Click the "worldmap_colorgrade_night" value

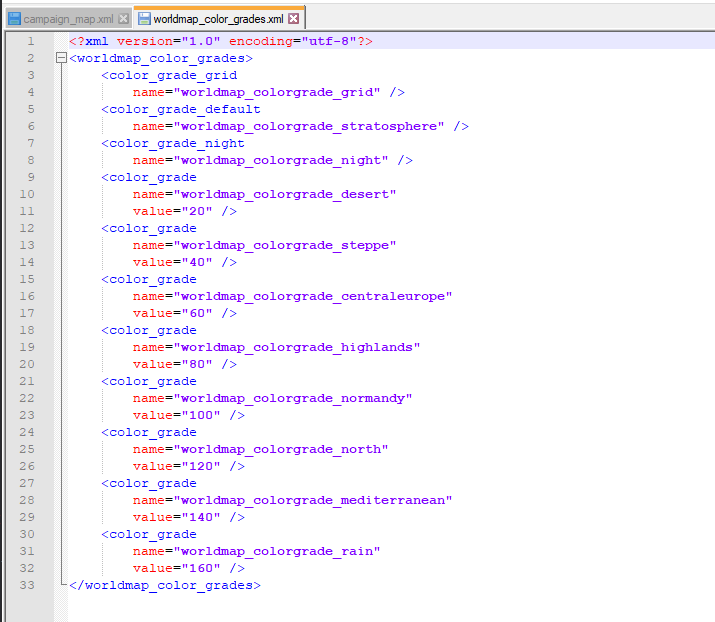[280, 161]
